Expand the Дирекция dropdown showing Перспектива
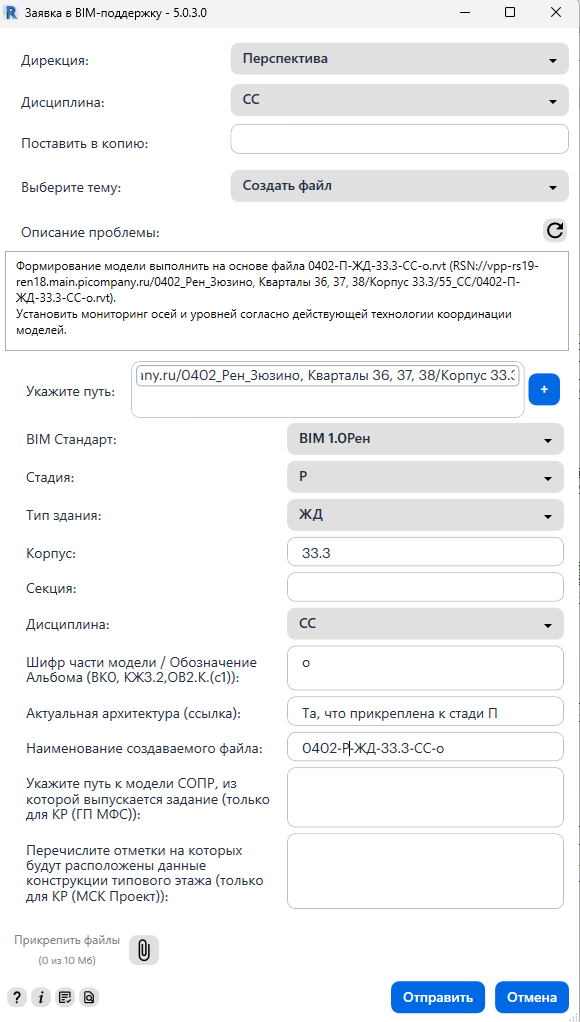This screenshot has height=1022, width=580. point(399,59)
